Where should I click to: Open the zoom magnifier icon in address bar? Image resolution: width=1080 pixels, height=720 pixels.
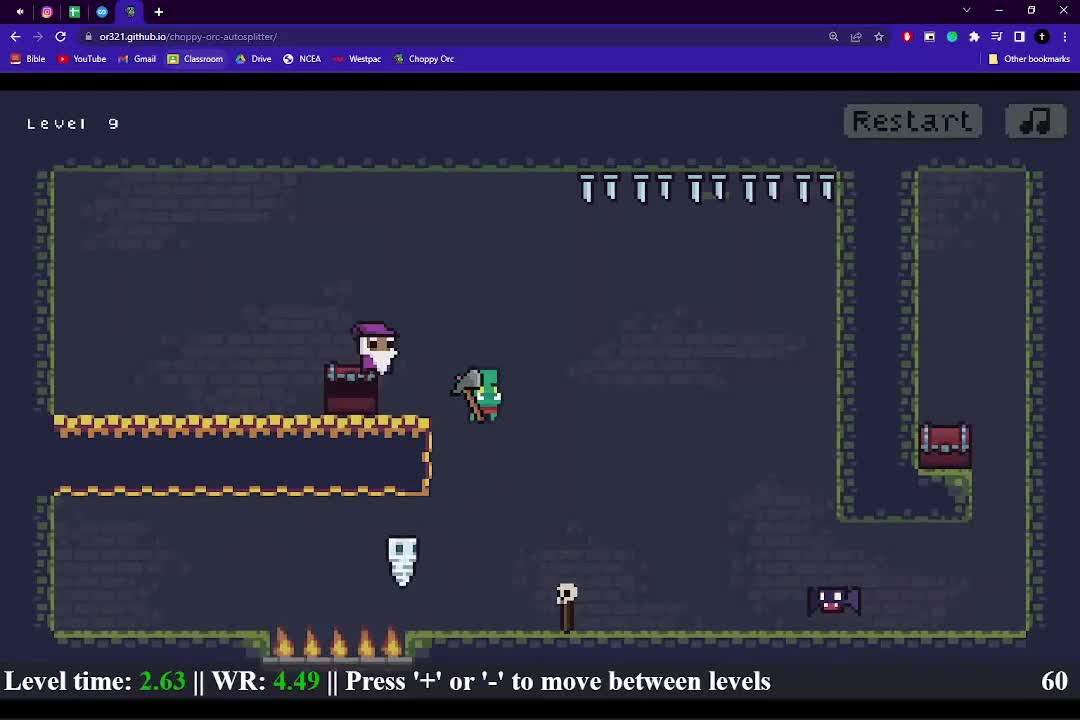coord(833,37)
